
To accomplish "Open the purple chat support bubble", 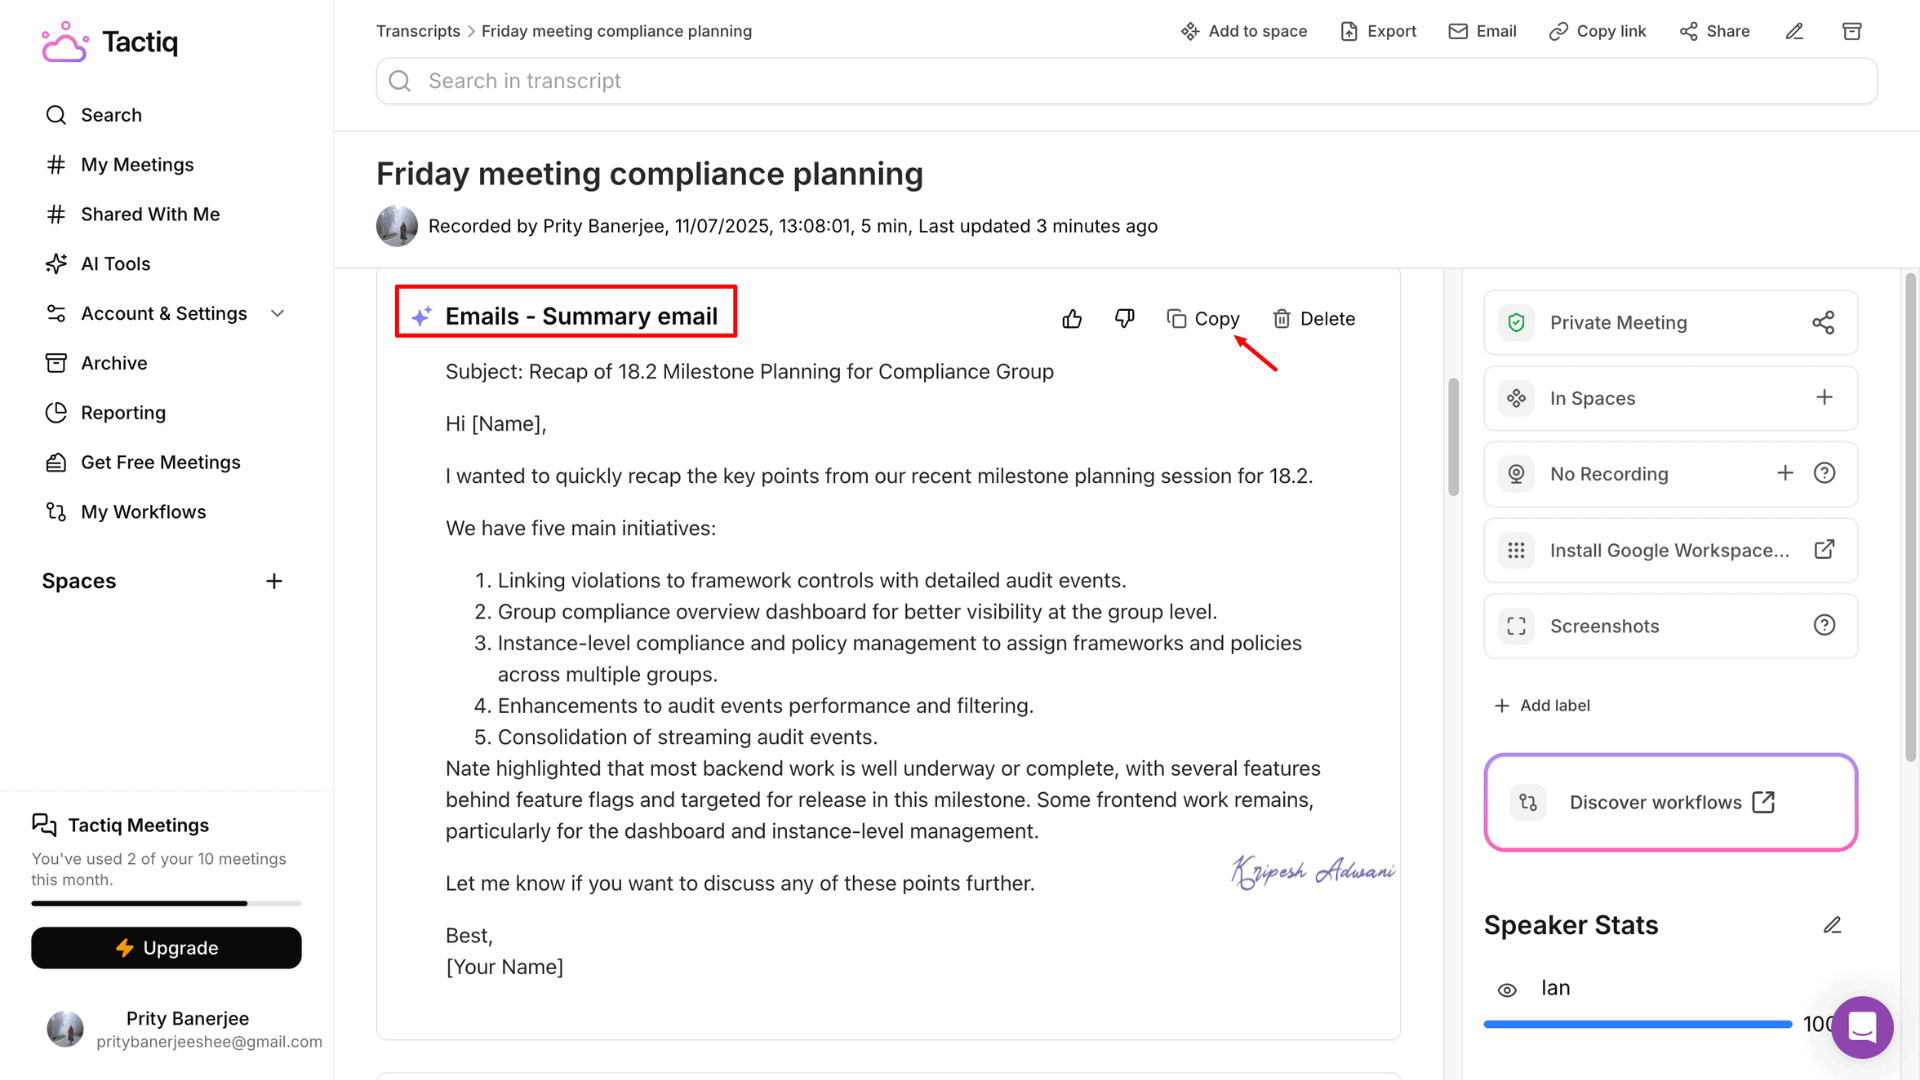I will (1862, 1027).
